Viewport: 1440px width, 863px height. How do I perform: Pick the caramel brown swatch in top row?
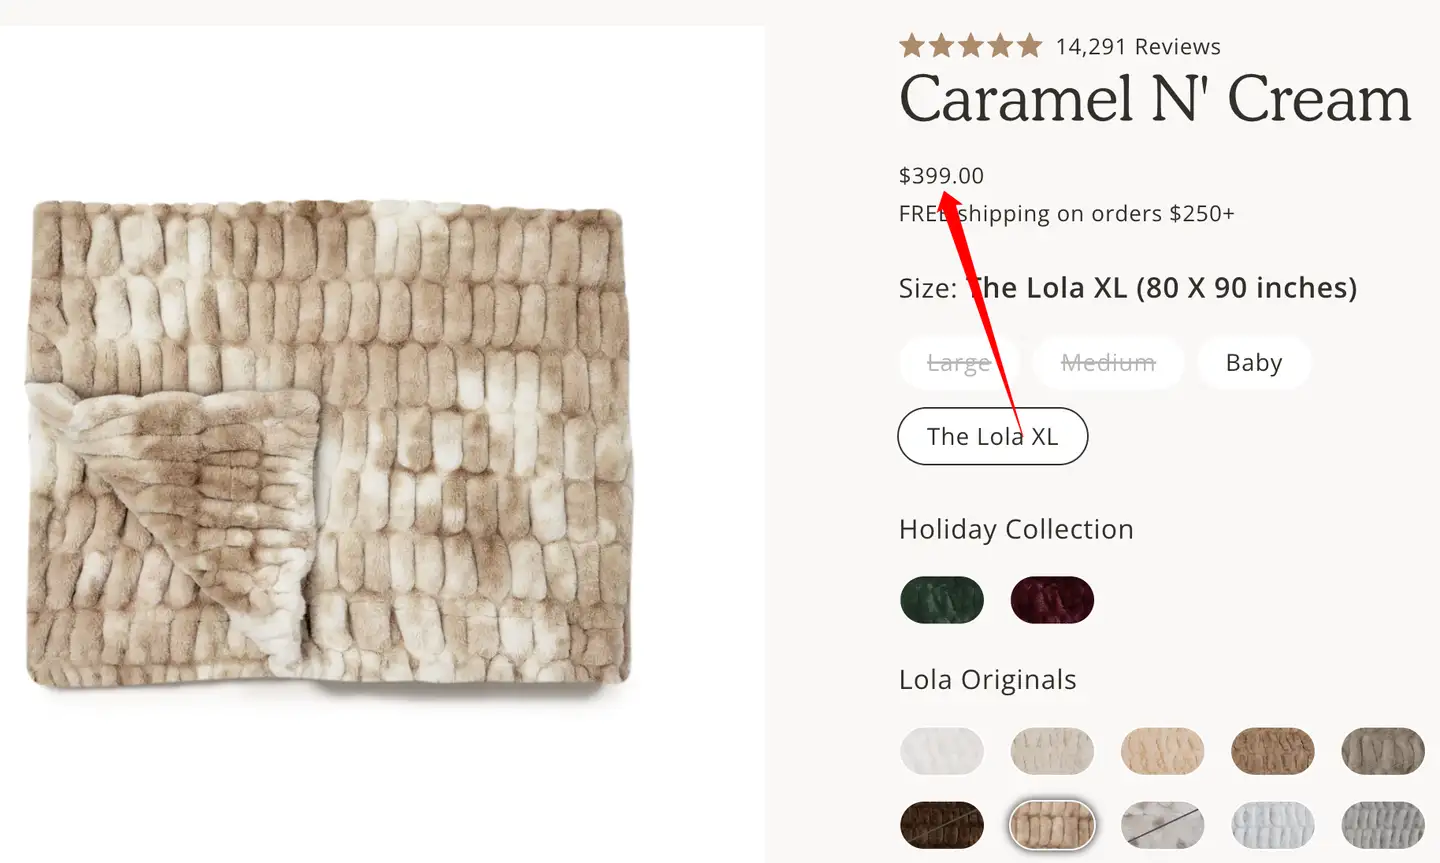1272,751
